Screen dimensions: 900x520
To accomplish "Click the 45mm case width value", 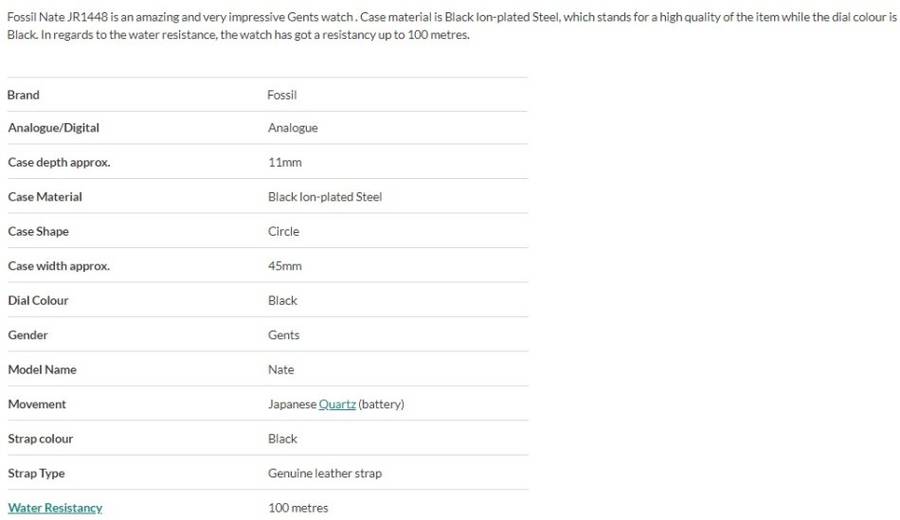I will coord(285,266).
